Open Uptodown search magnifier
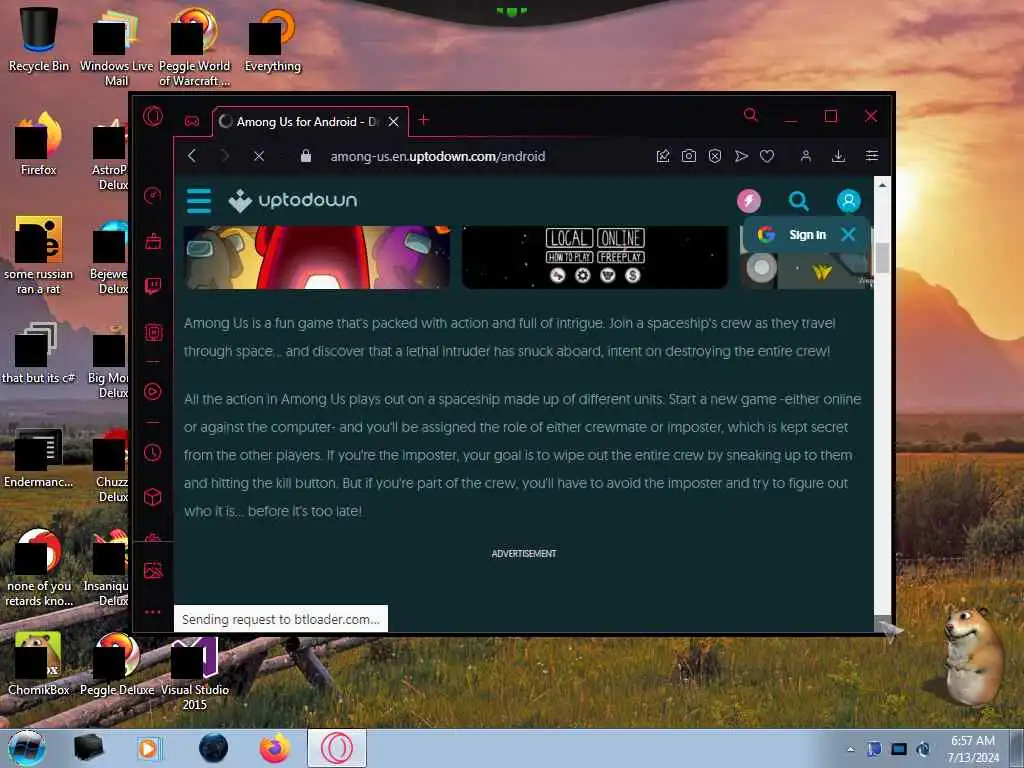The width and height of the screenshot is (1024, 768). 799,201
